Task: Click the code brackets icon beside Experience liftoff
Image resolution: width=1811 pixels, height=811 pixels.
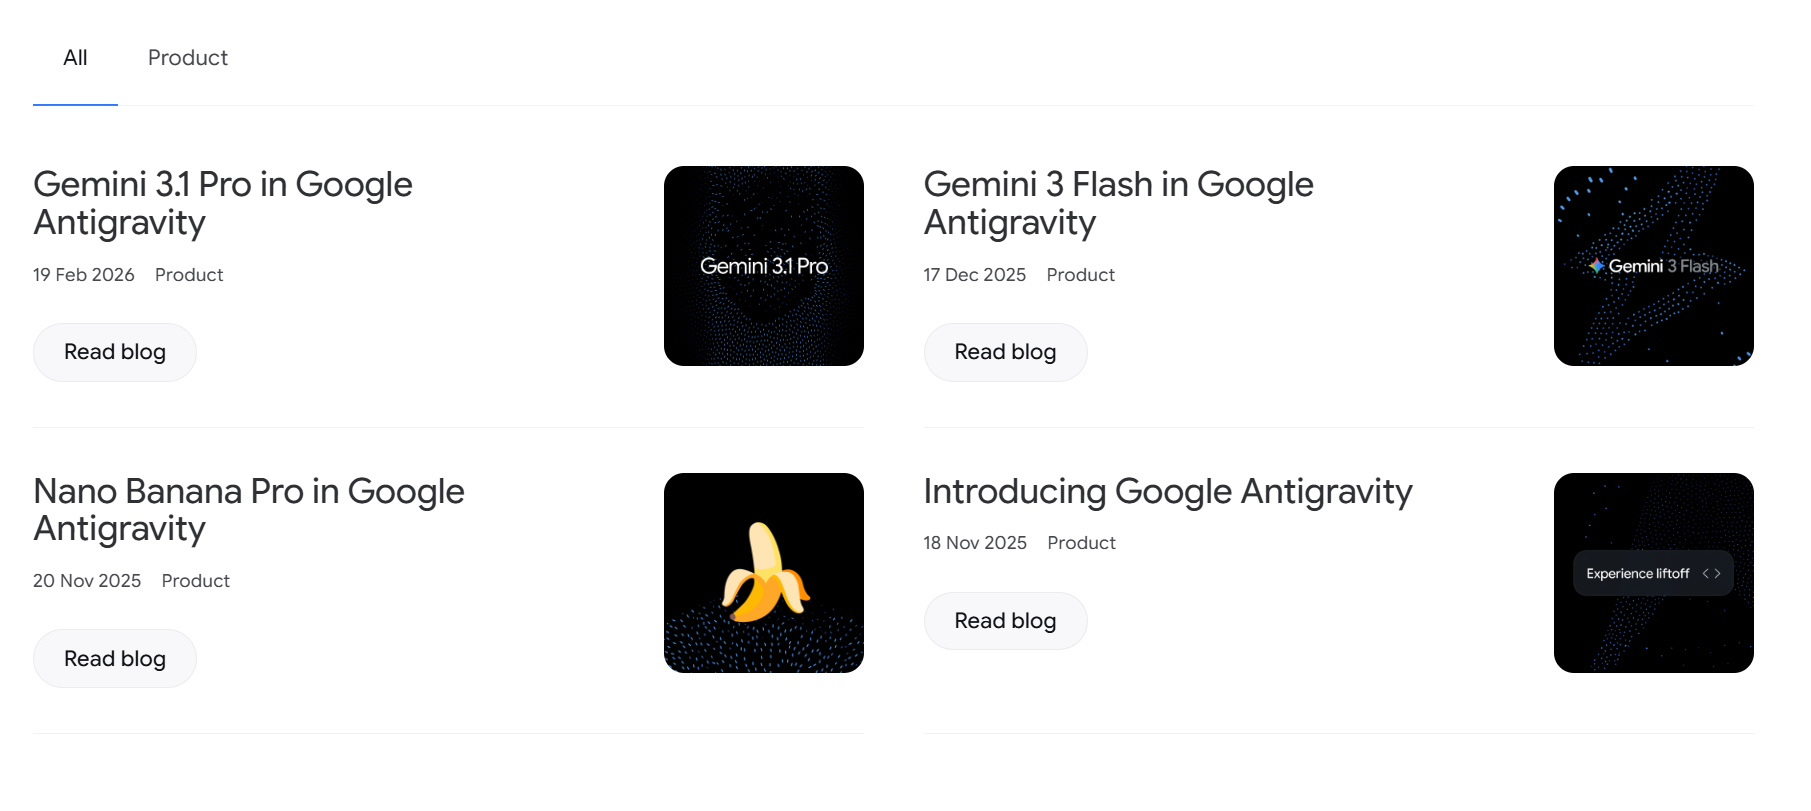Action: (1711, 574)
